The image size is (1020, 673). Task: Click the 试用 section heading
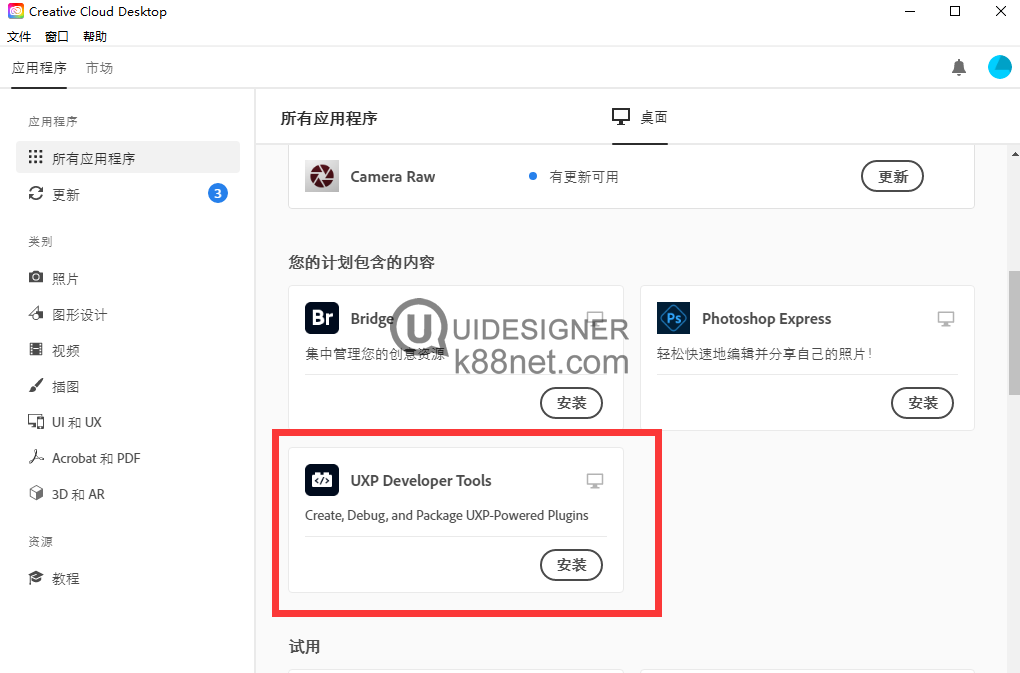coord(304,646)
